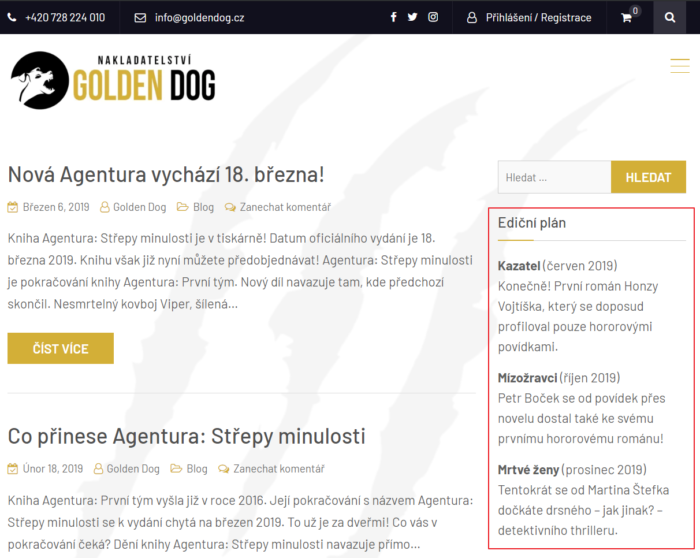Click comment bubble icon in first post
The width and height of the screenshot is (700, 558).
(230, 207)
